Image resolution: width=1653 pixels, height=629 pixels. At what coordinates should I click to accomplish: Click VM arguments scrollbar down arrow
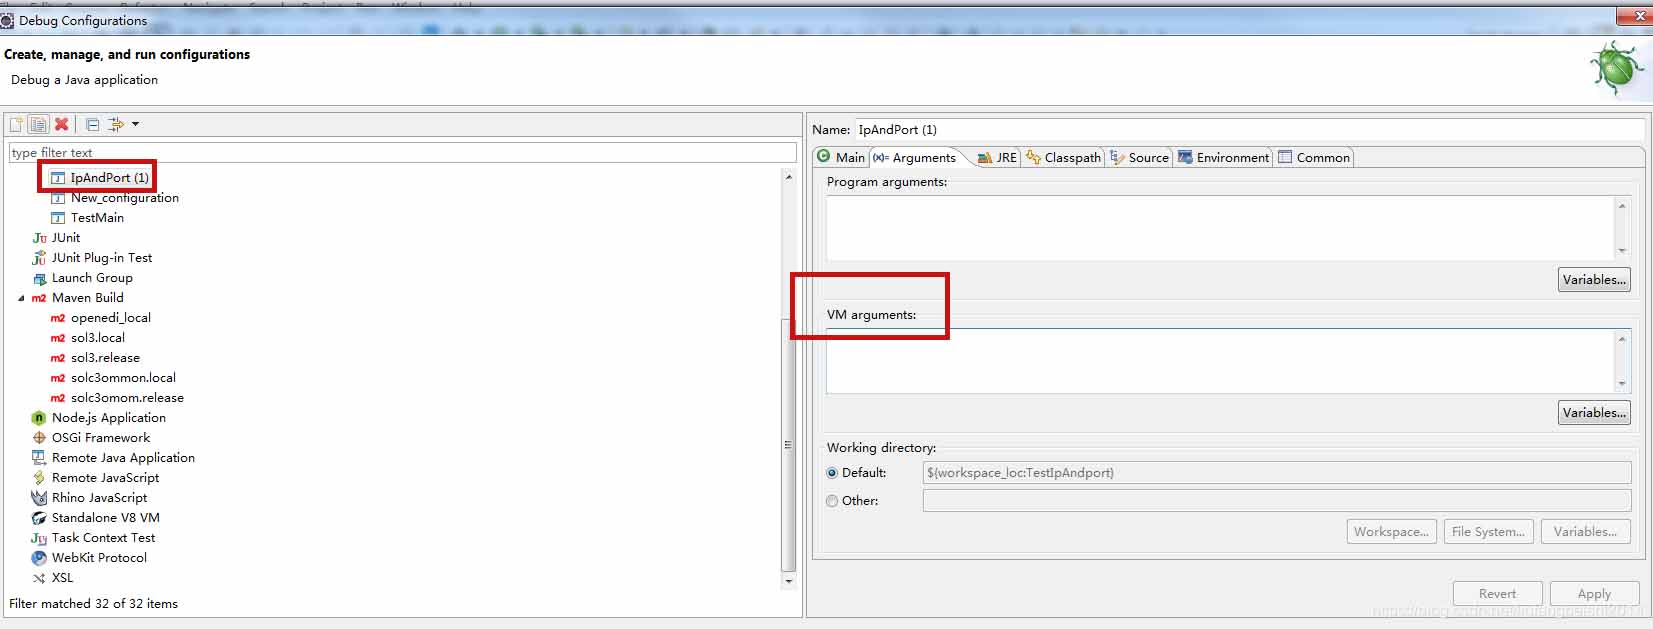click(x=1622, y=384)
